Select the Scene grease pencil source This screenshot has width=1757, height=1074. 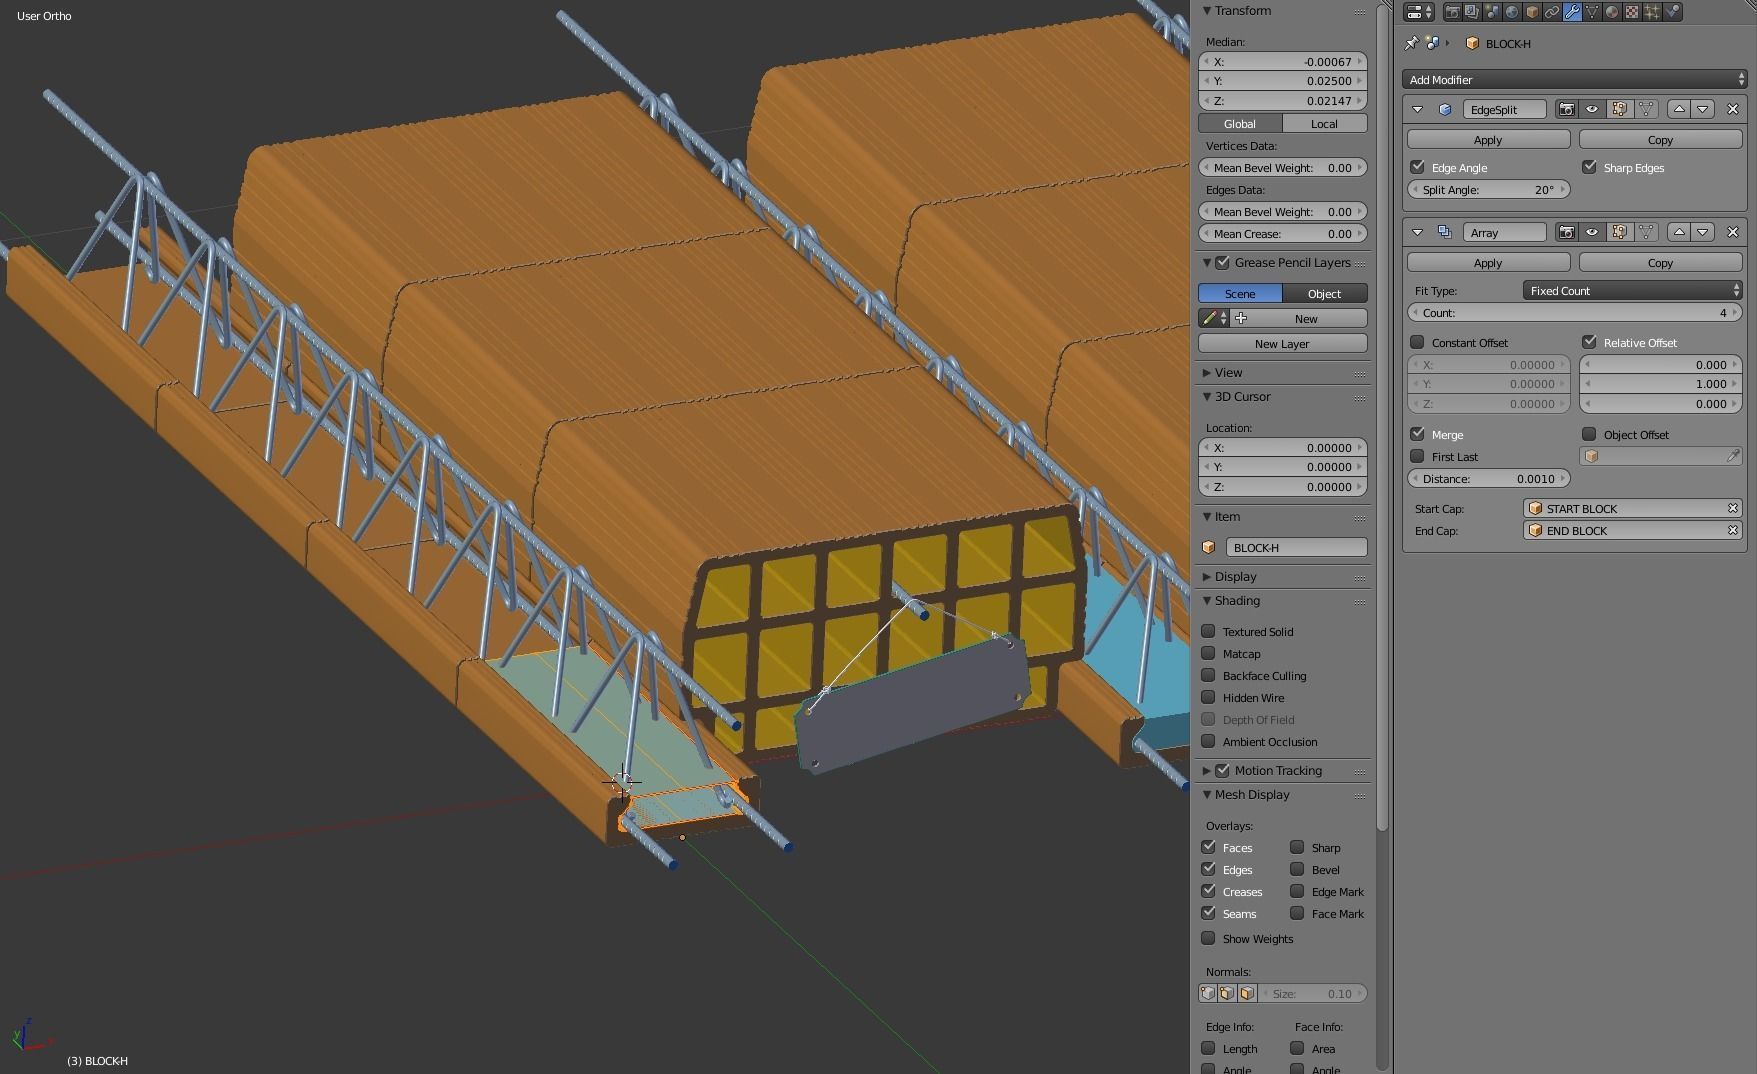coord(1240,294)
